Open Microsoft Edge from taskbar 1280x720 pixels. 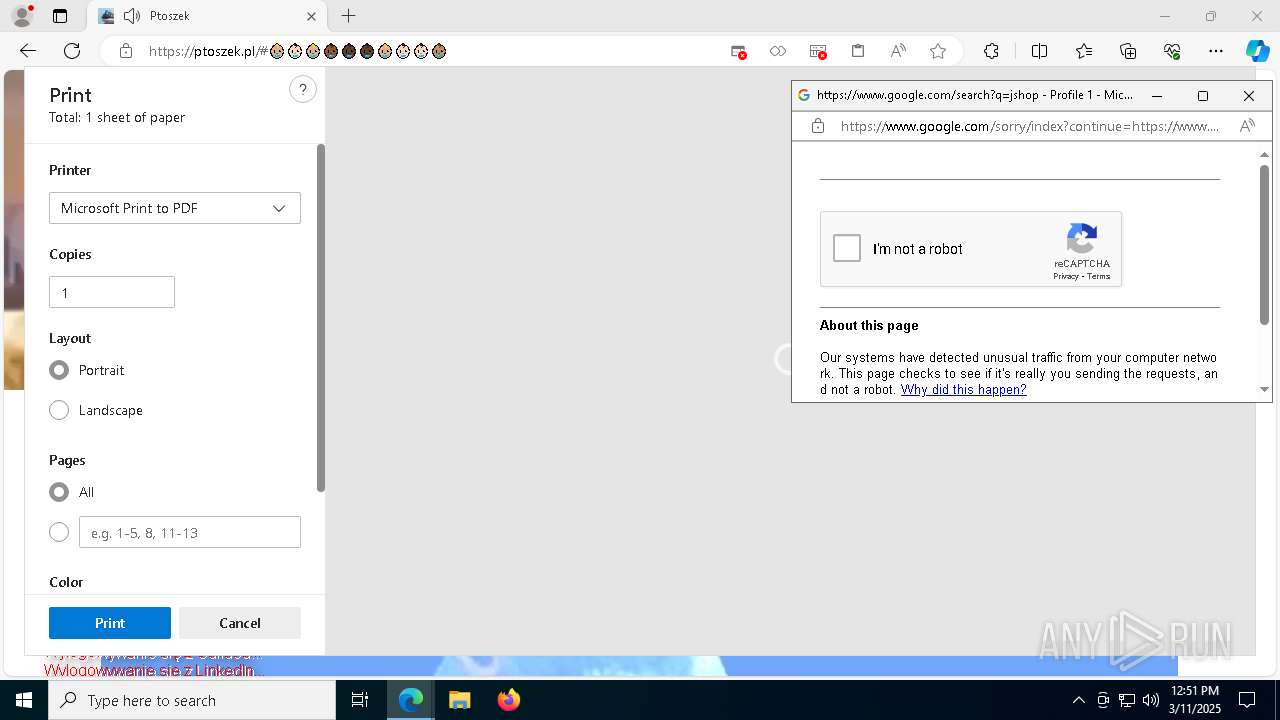(411, 700)
